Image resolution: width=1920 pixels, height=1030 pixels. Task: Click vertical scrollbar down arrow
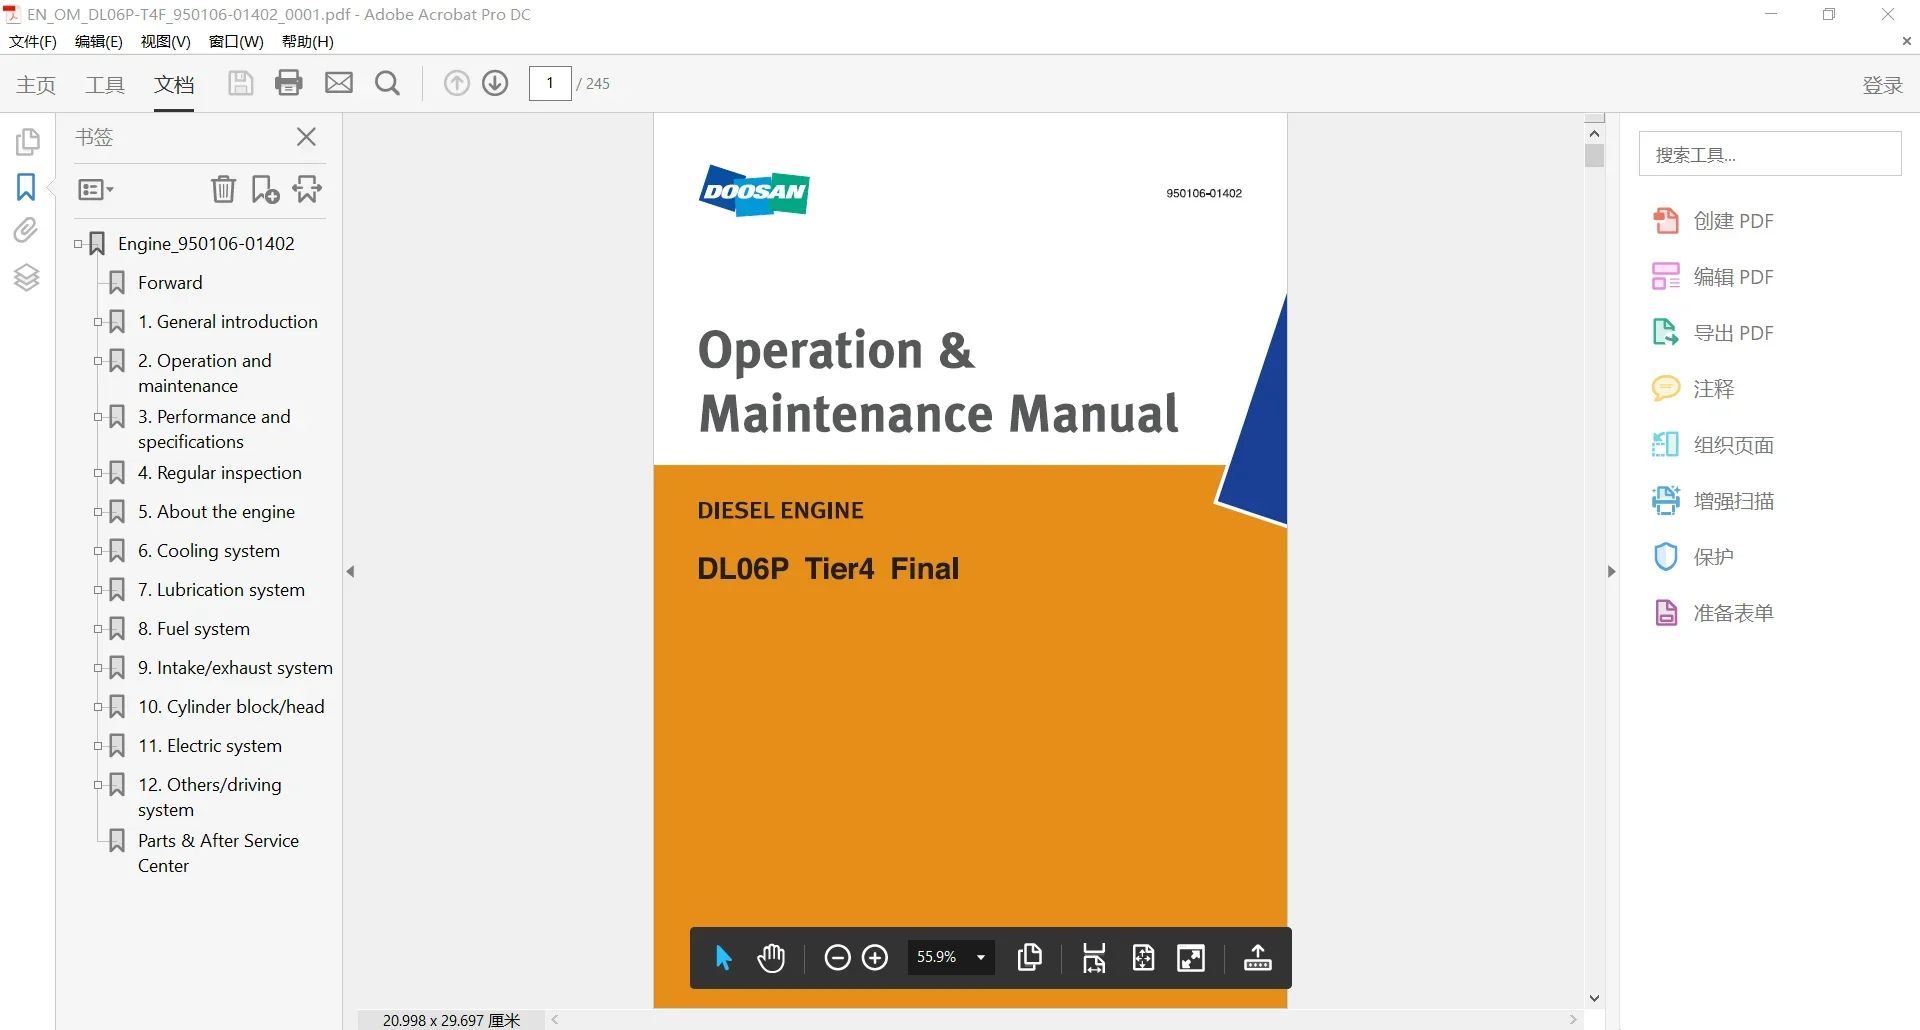point(1595,998)
